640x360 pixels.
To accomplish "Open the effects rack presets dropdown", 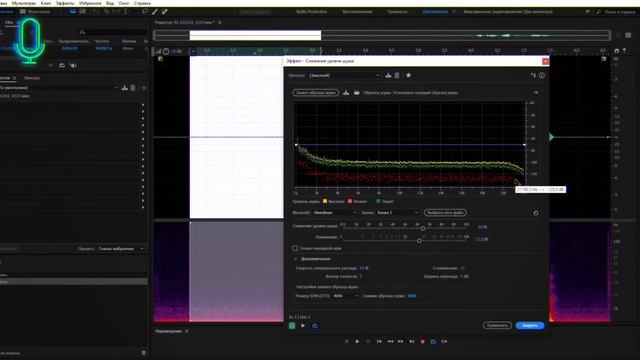I will tap(60, 88).
